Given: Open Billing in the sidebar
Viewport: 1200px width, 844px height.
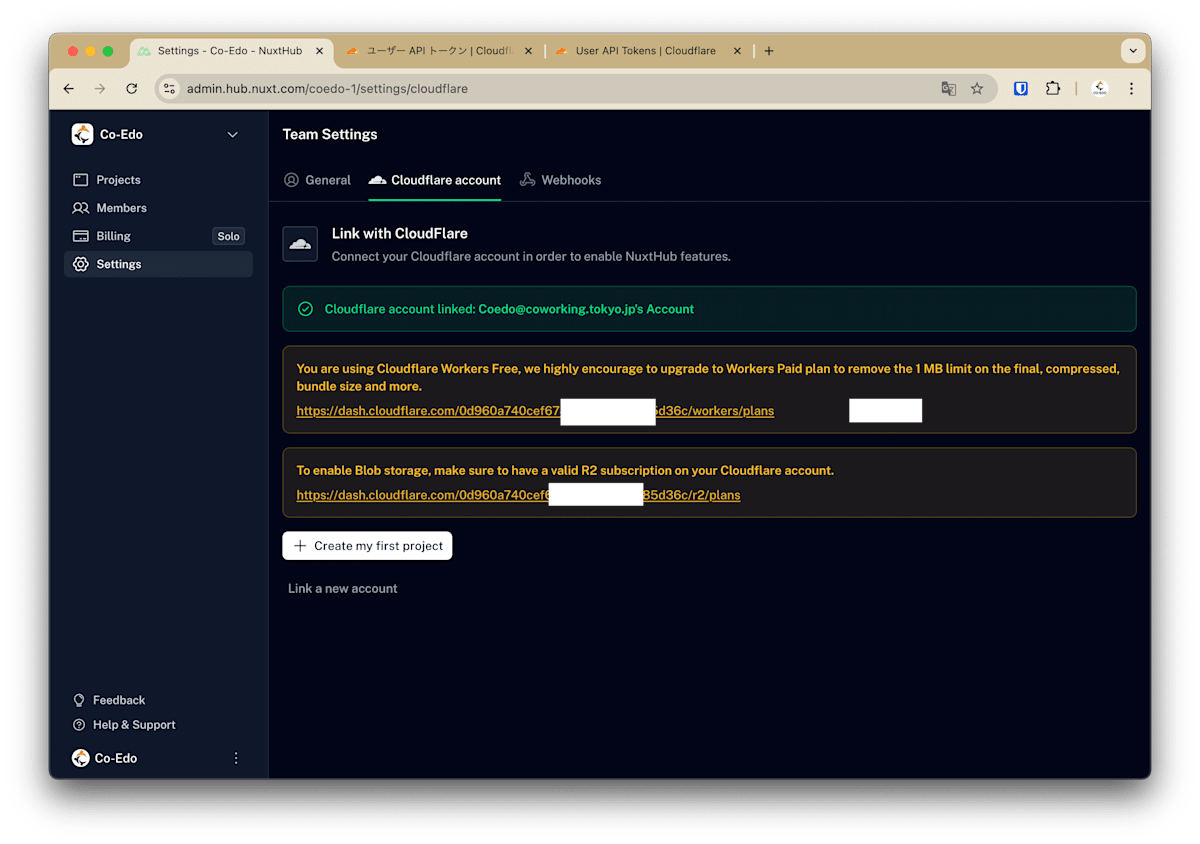Looking at the screenshot, I should tap(158, 236).
